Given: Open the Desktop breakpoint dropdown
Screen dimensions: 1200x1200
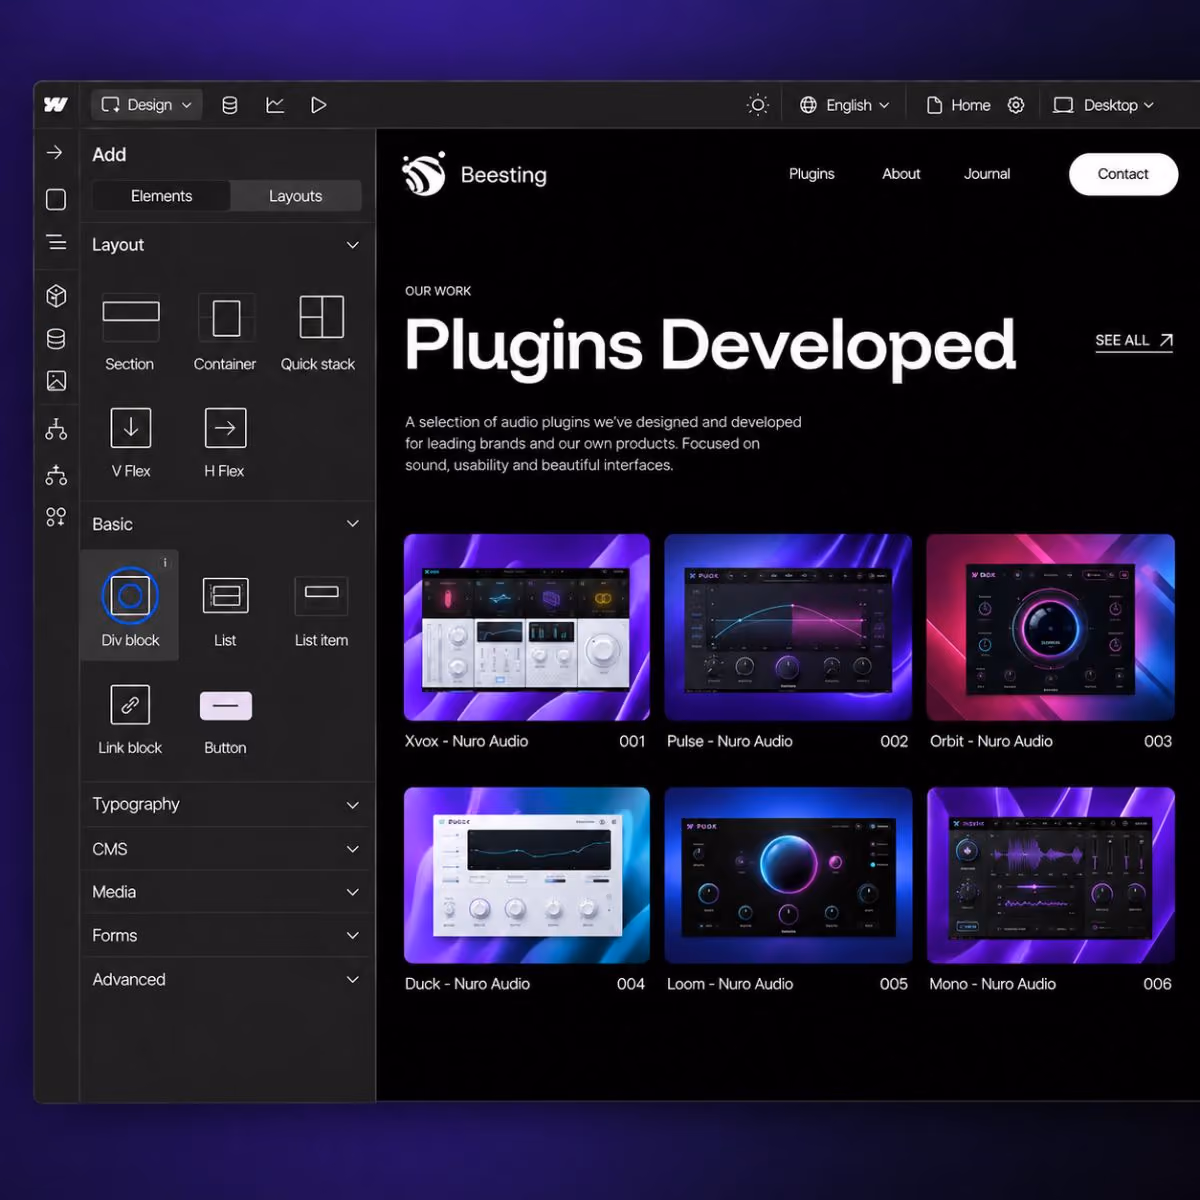Looking at the screenshot, I should point(1104,105).
